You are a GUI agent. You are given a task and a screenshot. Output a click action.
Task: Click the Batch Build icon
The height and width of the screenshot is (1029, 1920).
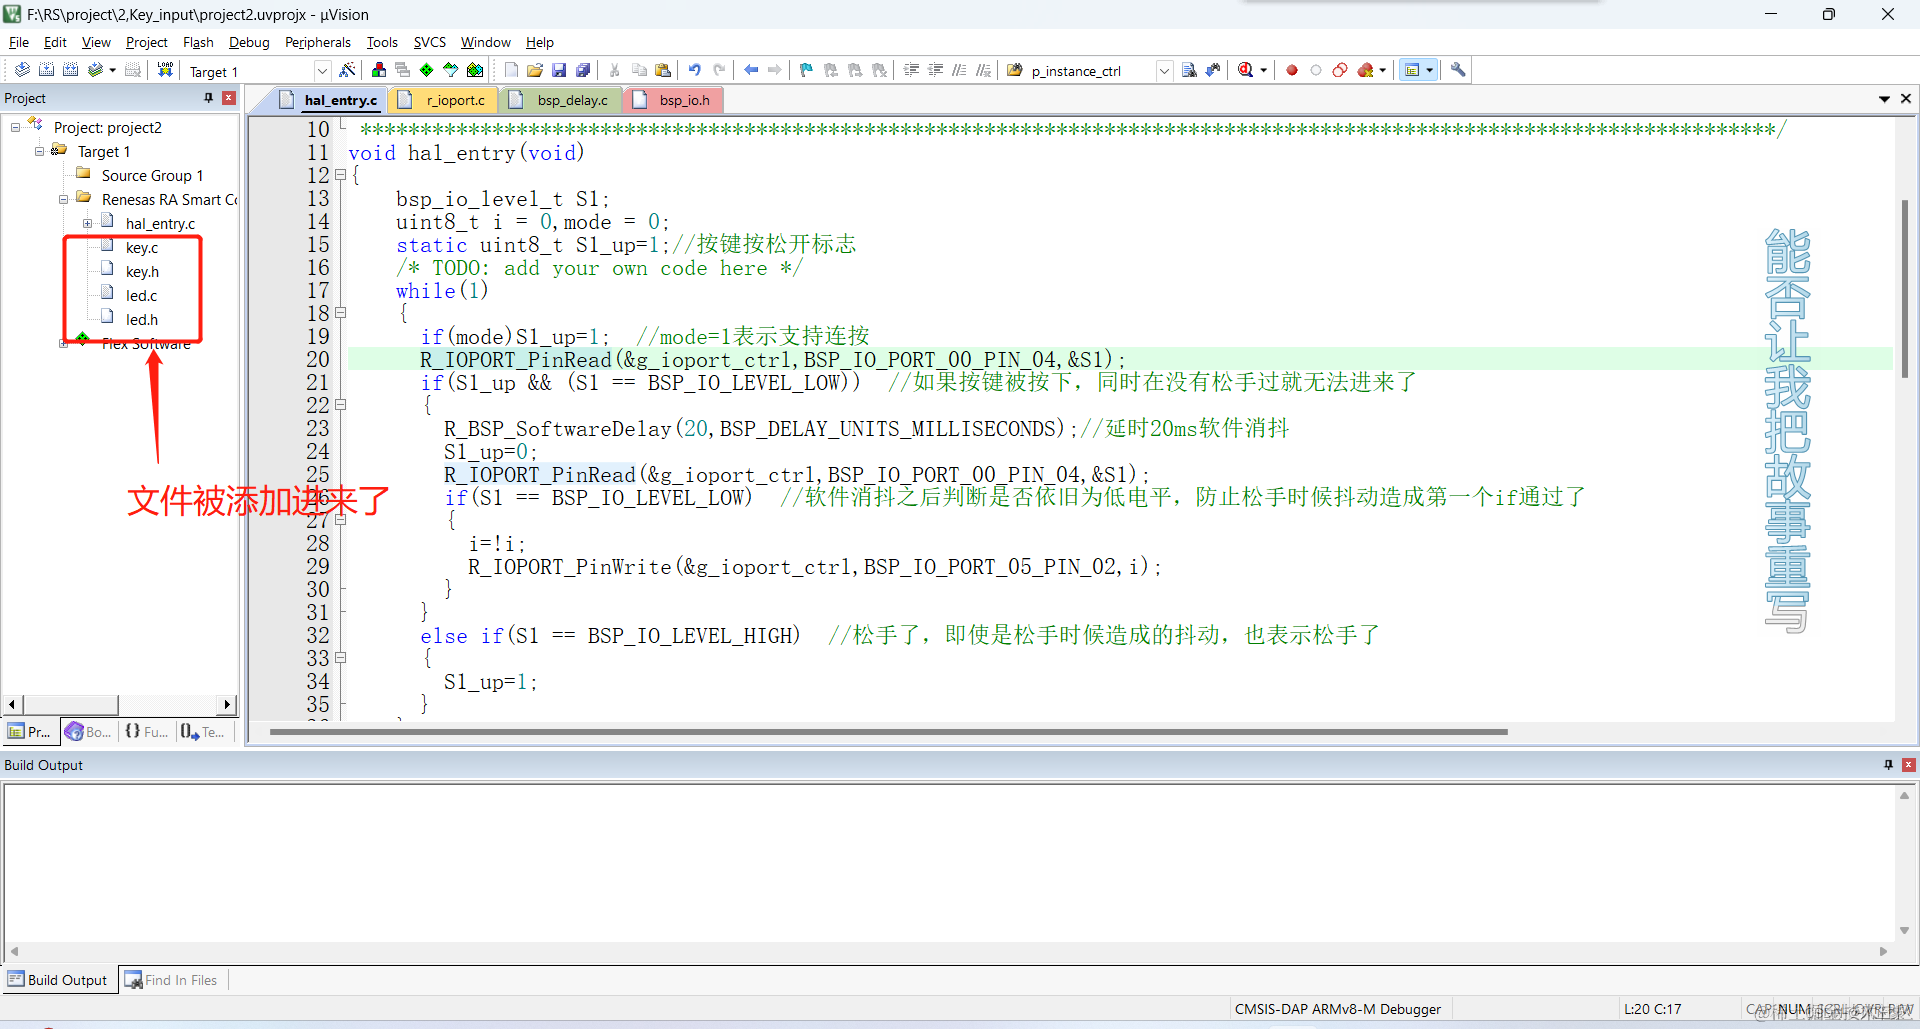pos(96,70)
